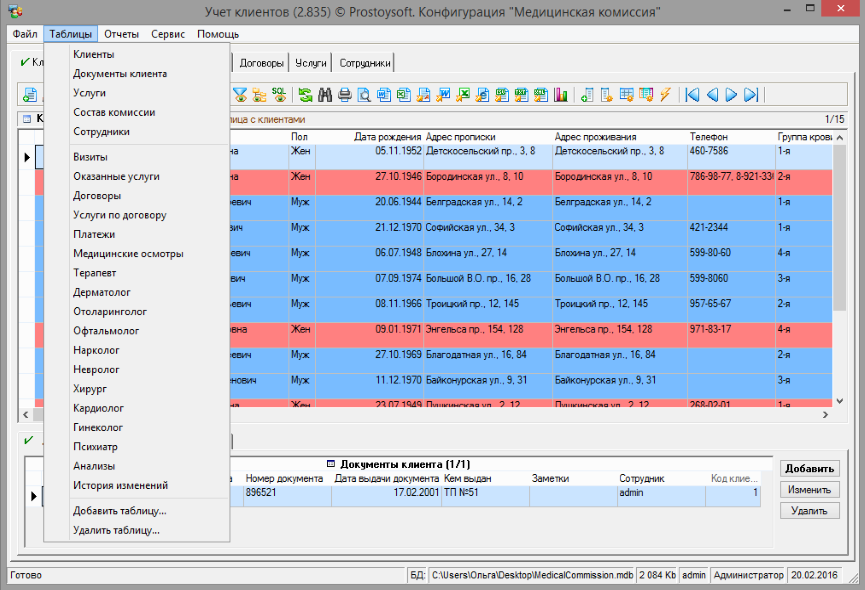Click the filter funnel icon in the toolbar

click(x=240, y=95)
